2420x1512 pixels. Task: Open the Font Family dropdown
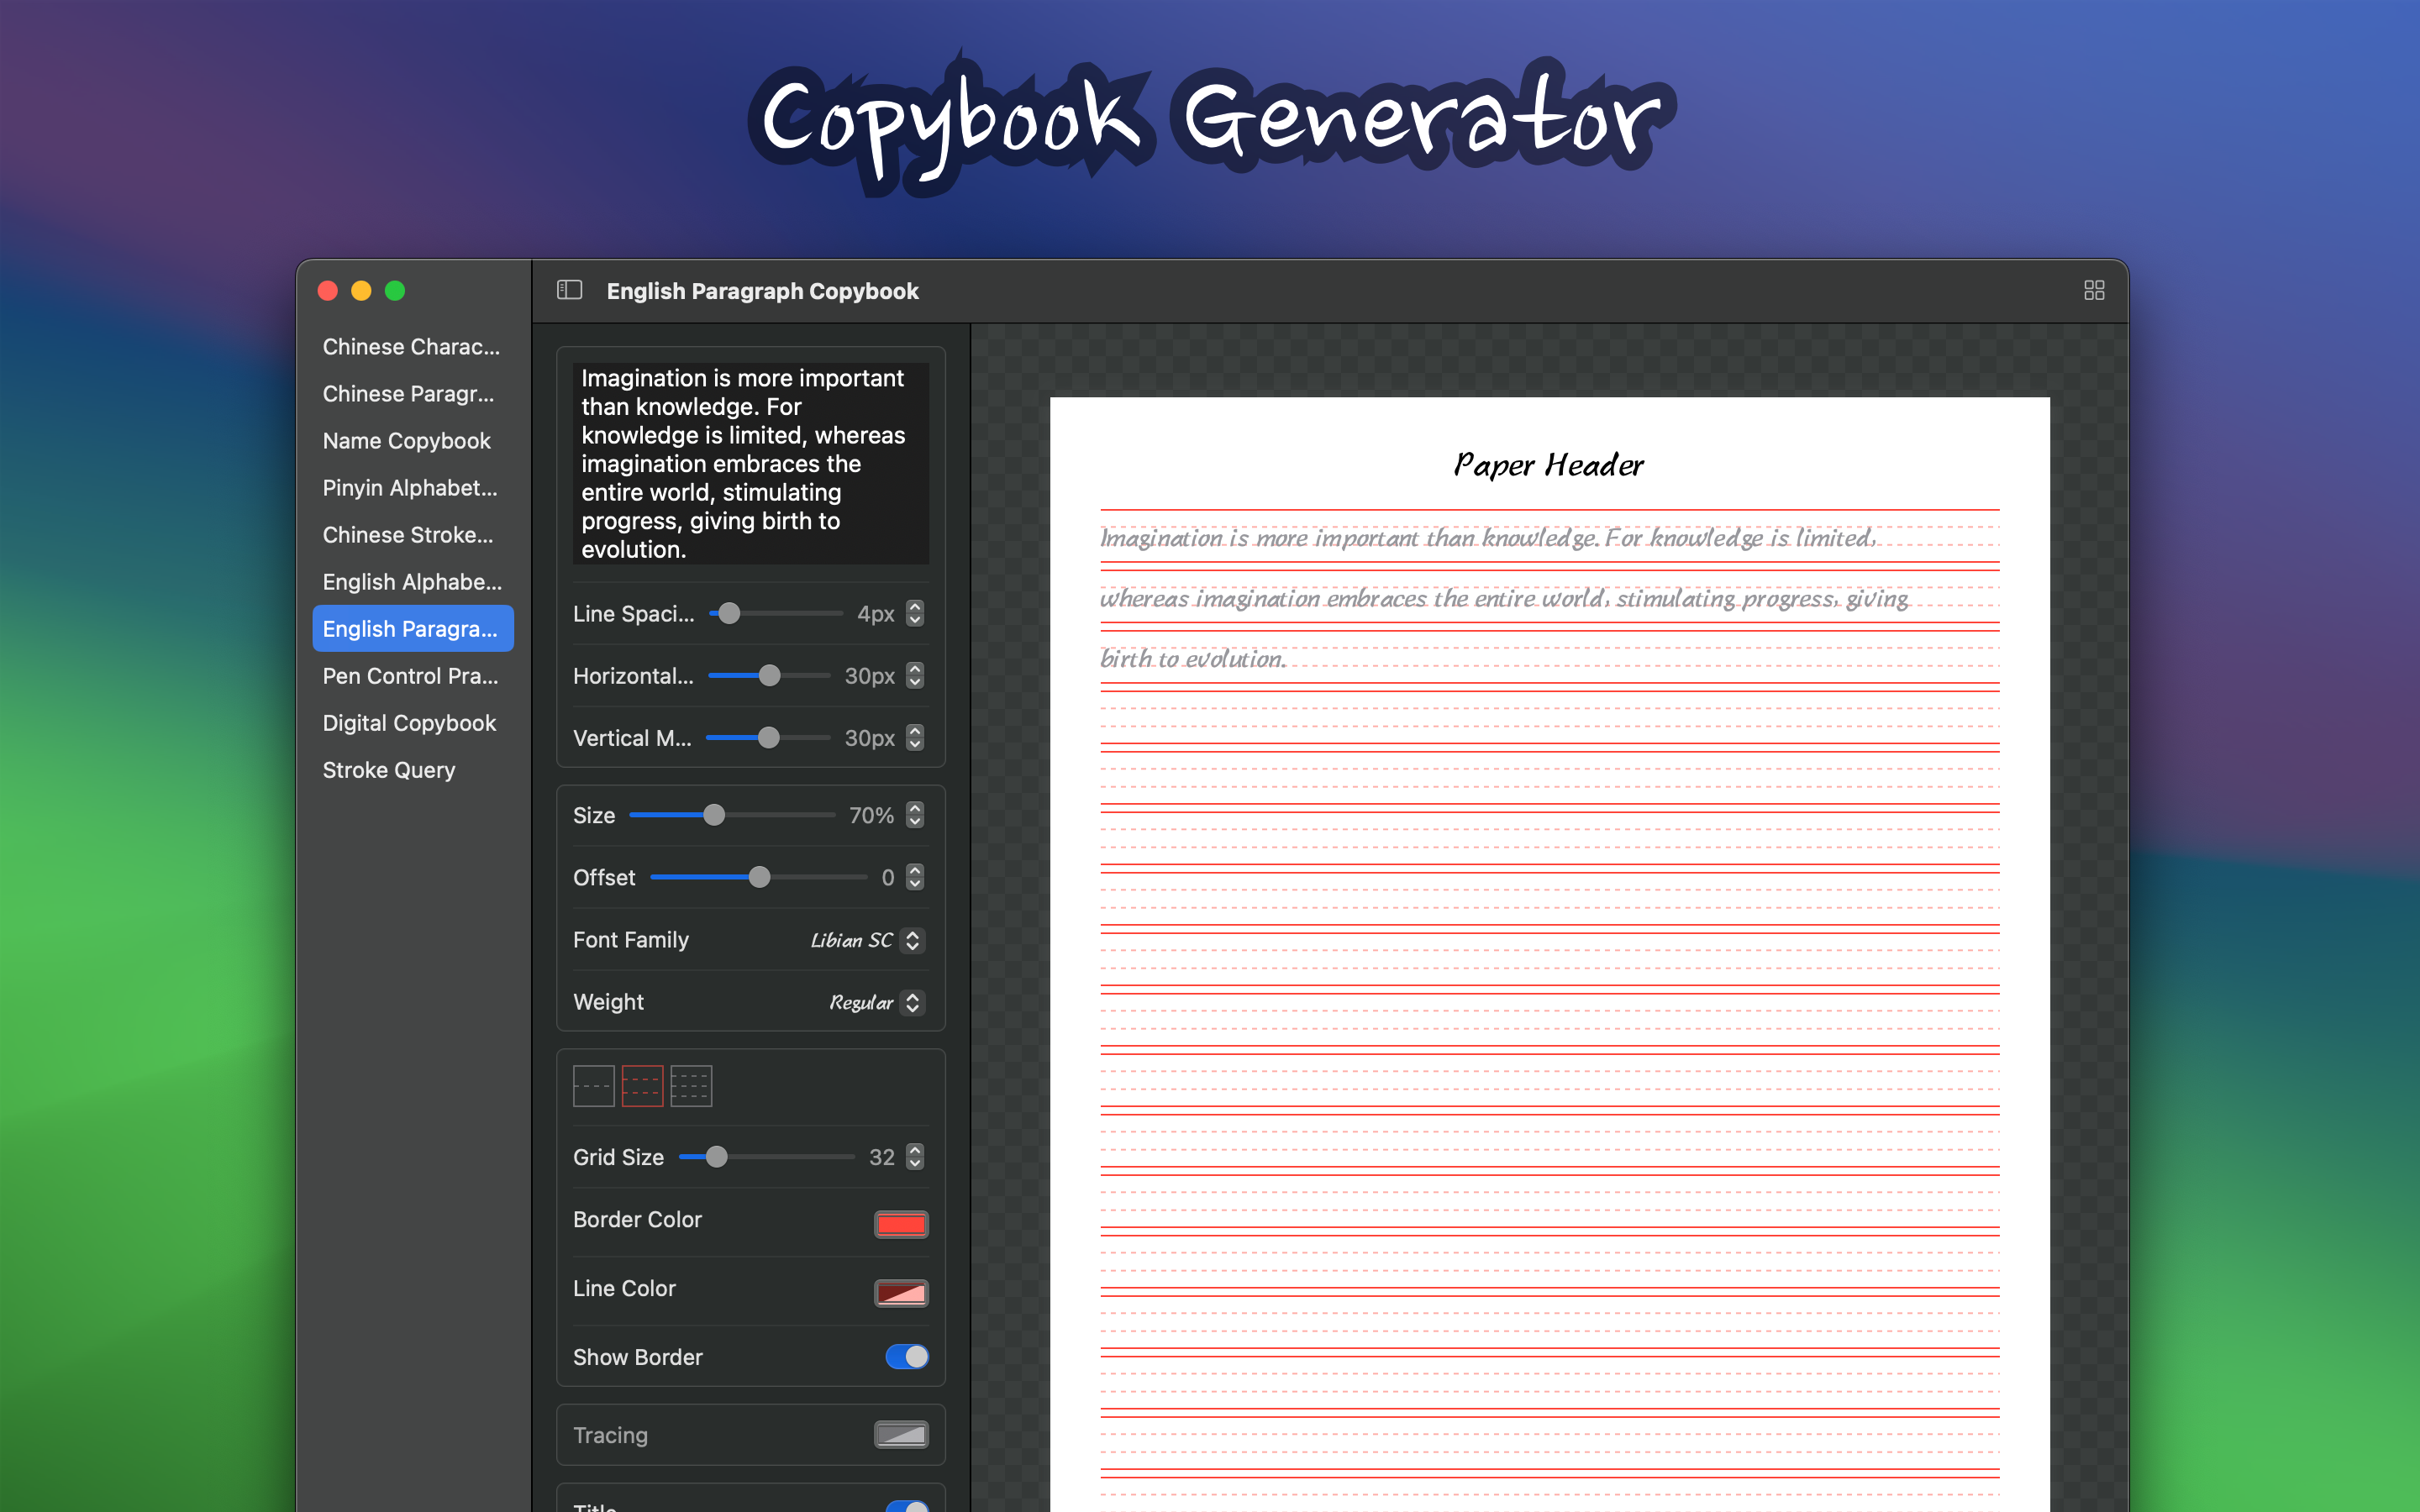pyautogui.click(x=866, y=940)
